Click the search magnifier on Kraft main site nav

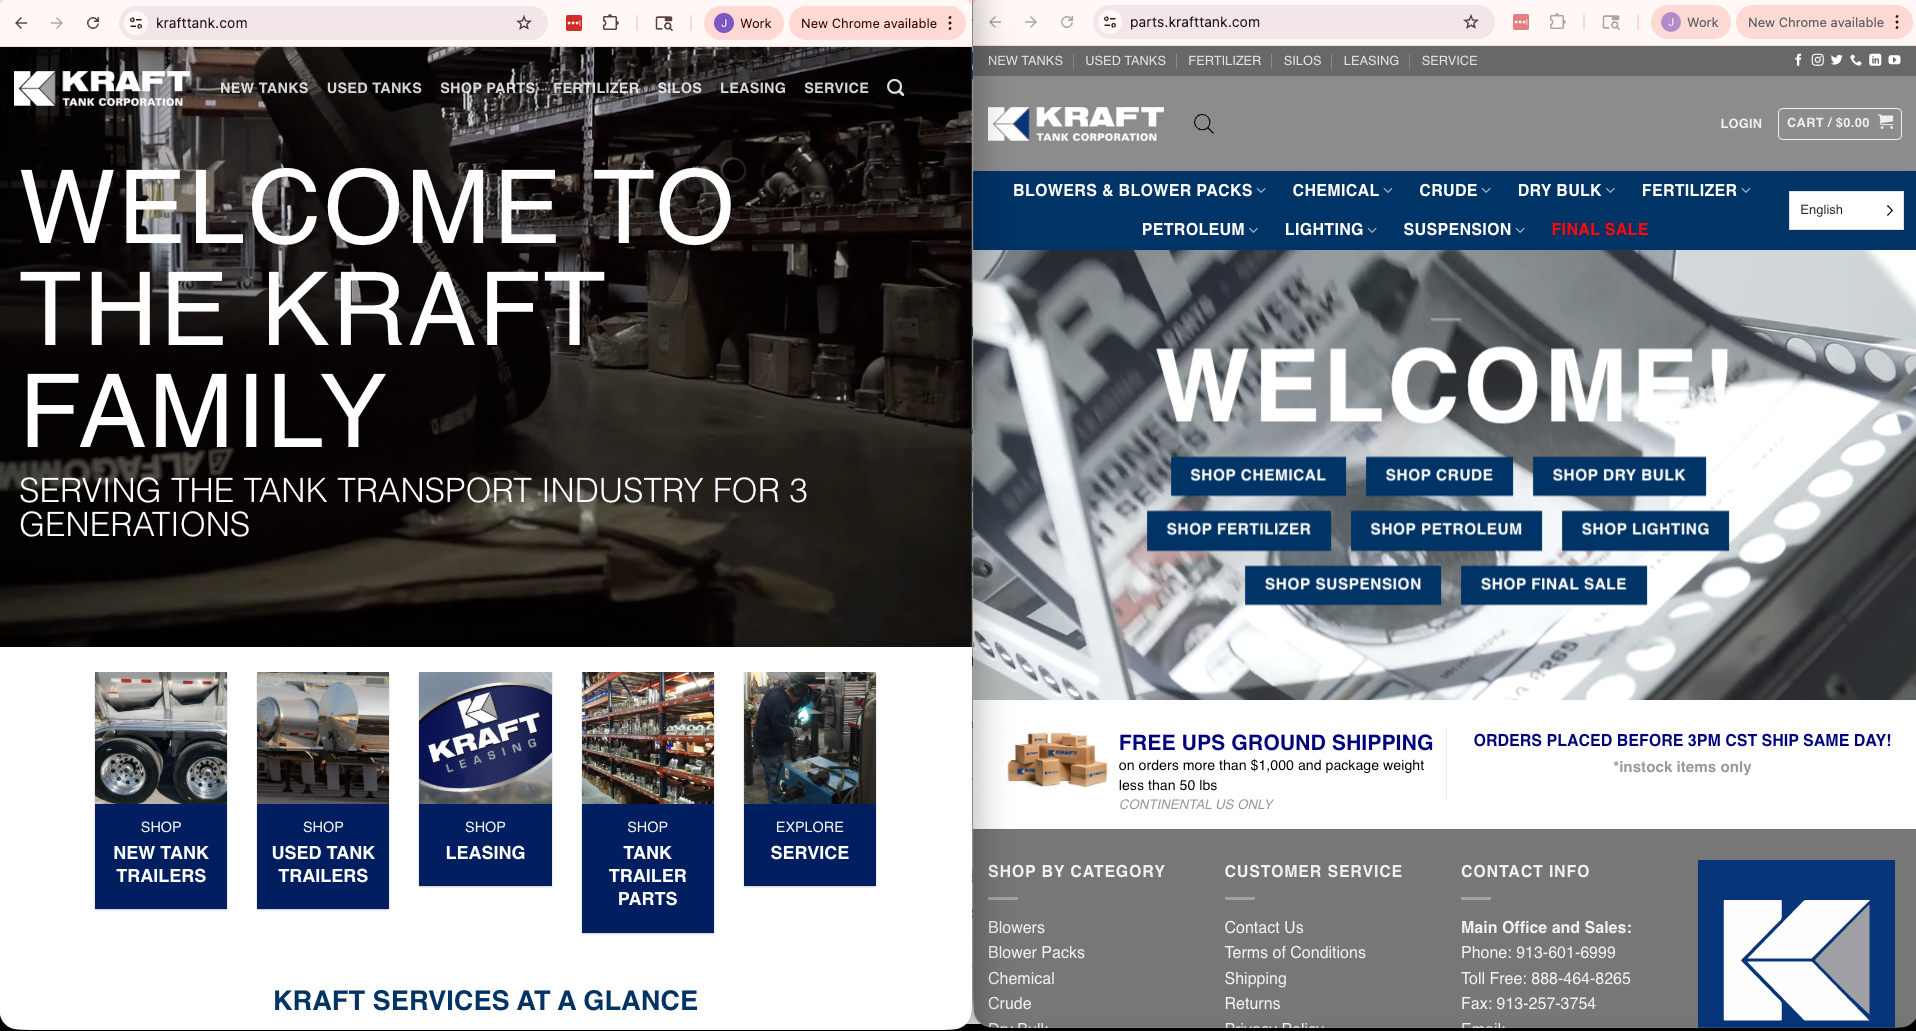point(896,88)
